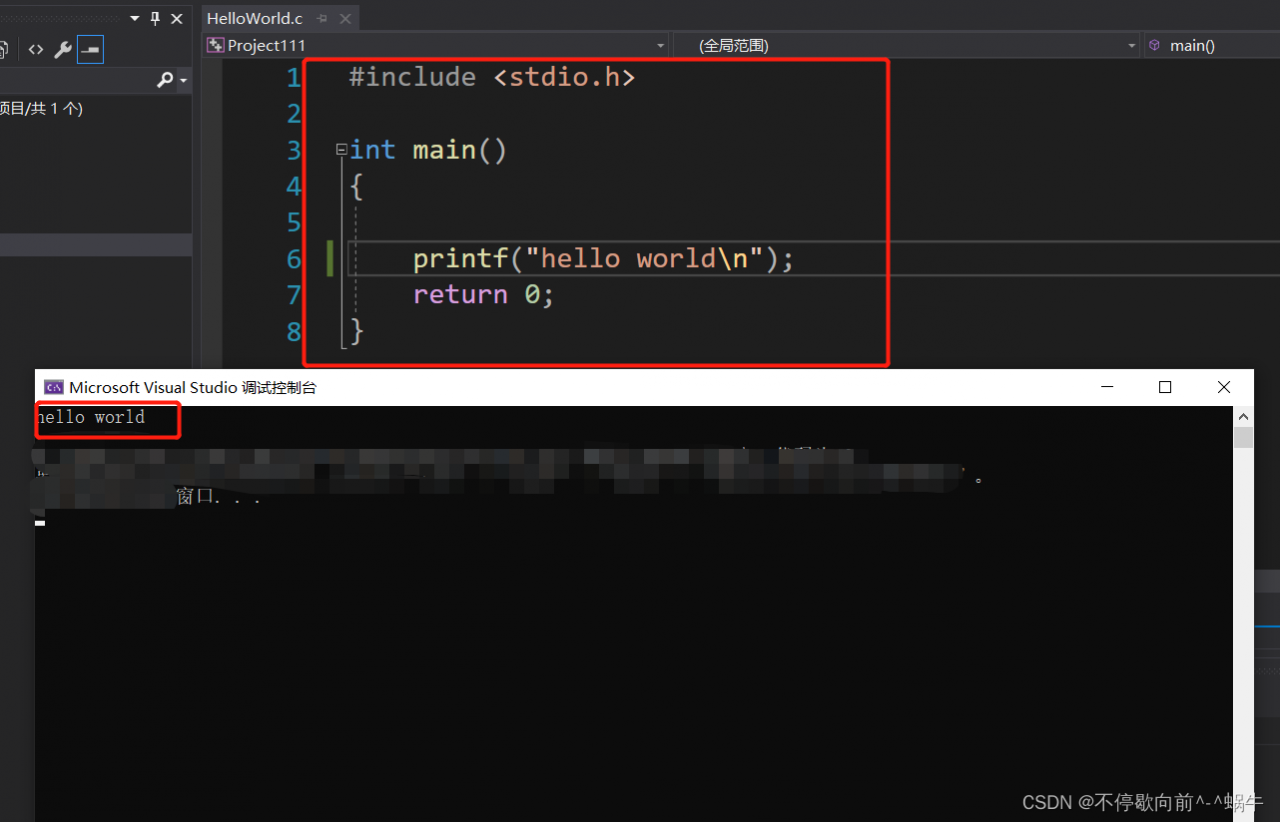
Task: Click line number 6 in the editor
Action: coord(293,260)
